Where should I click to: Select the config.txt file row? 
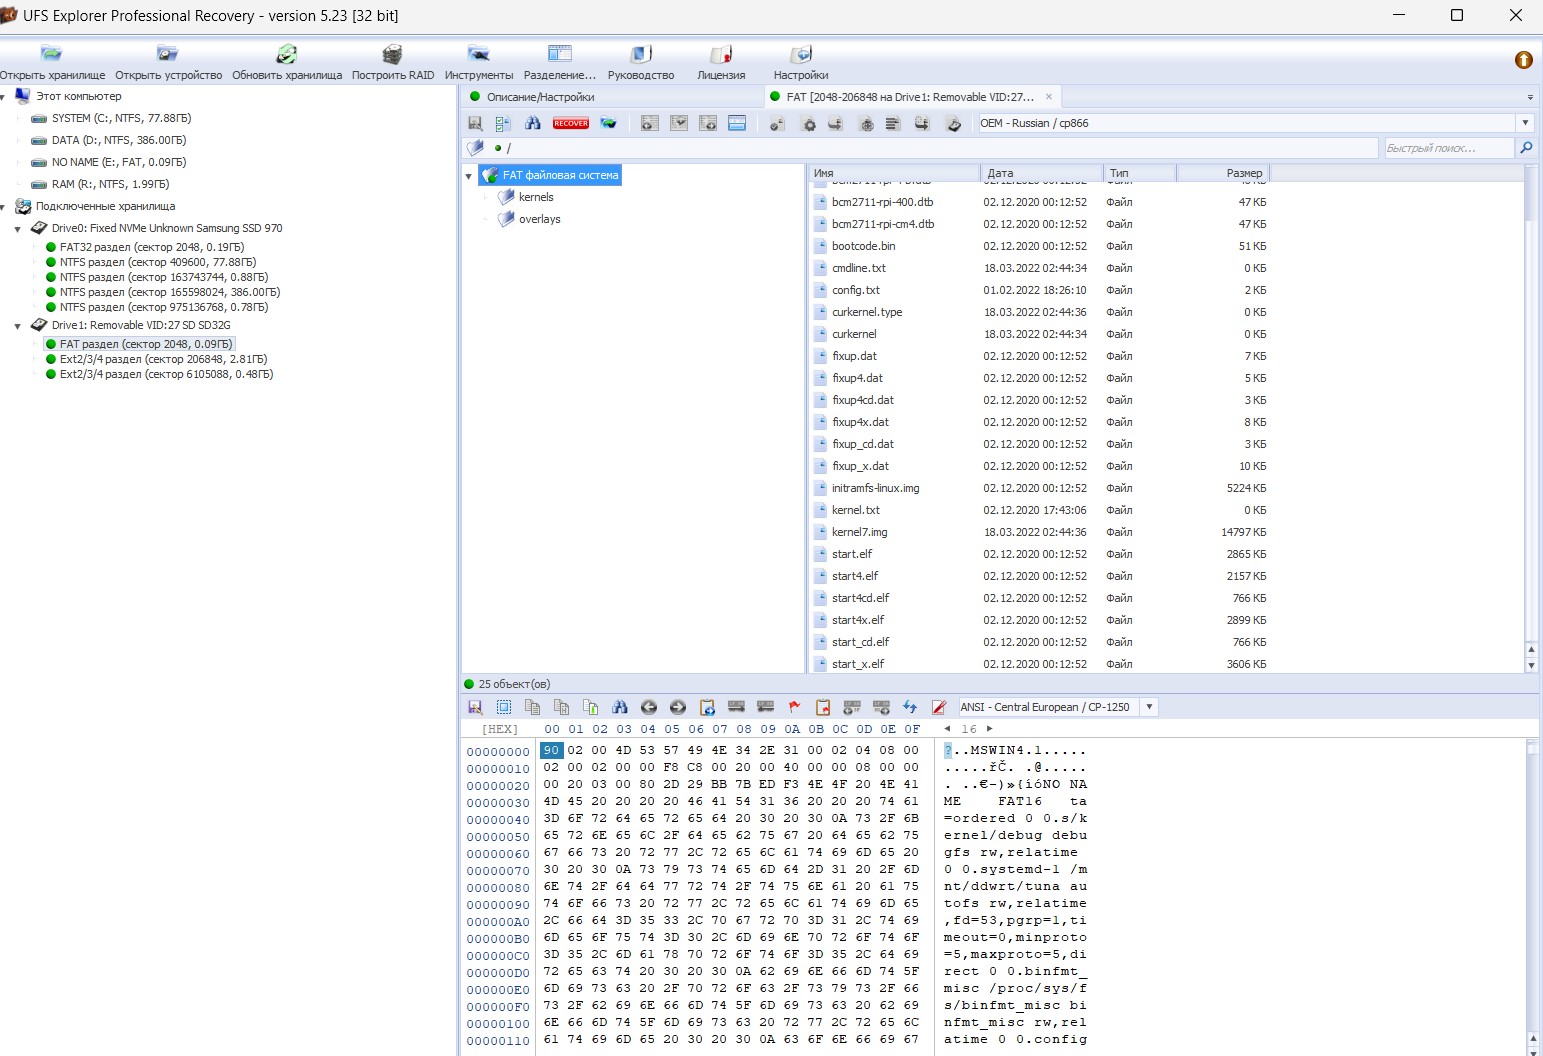coord(1040,290)
